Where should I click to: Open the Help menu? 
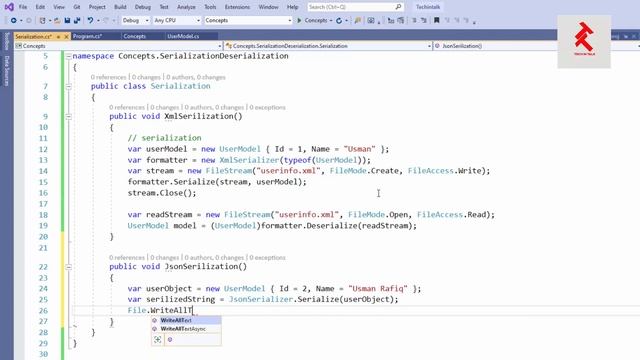pos(292,7)
